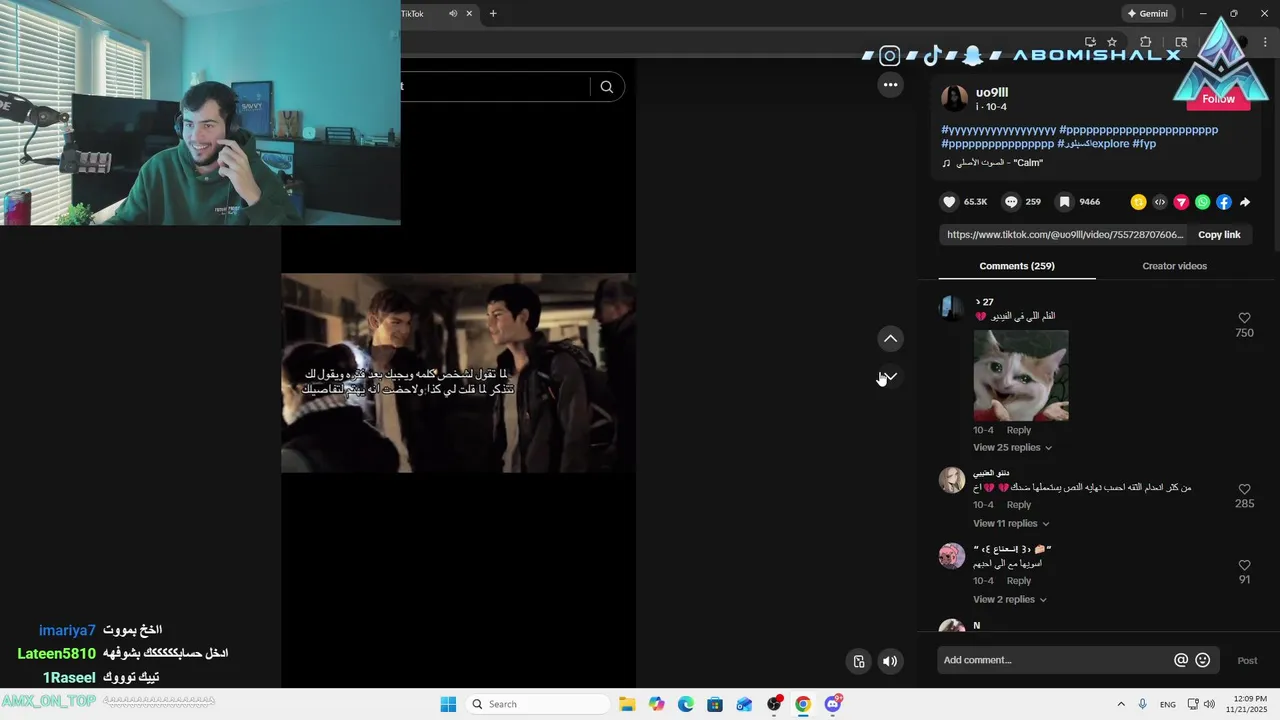1280x720 pixels.
Task: Open File Explorer from the taskbar
Action: click(627, 704)
